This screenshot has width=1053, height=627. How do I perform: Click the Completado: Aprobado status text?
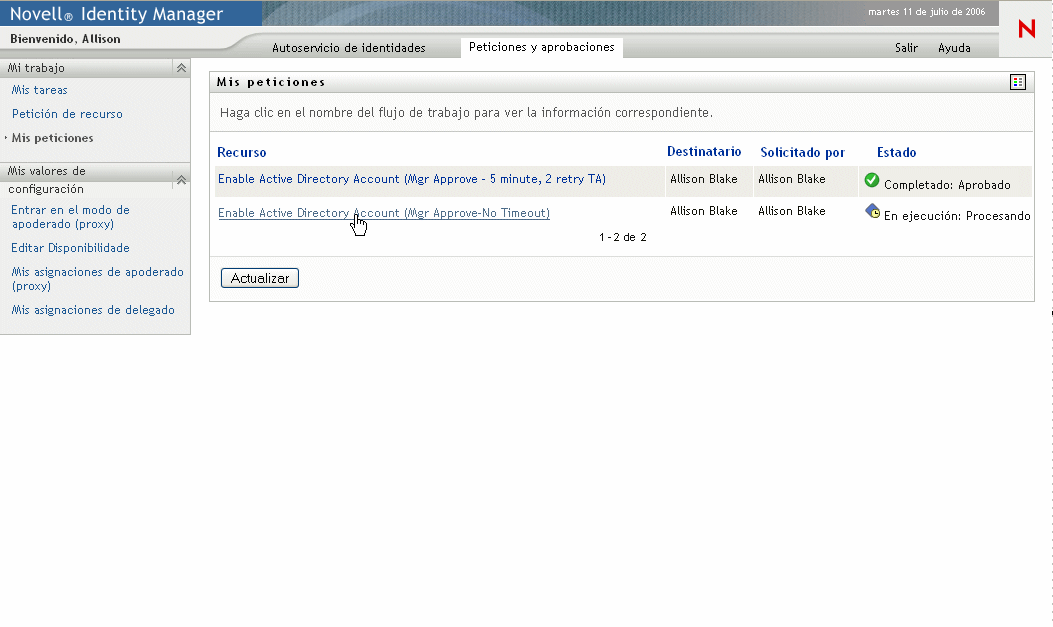click(947, 185)
